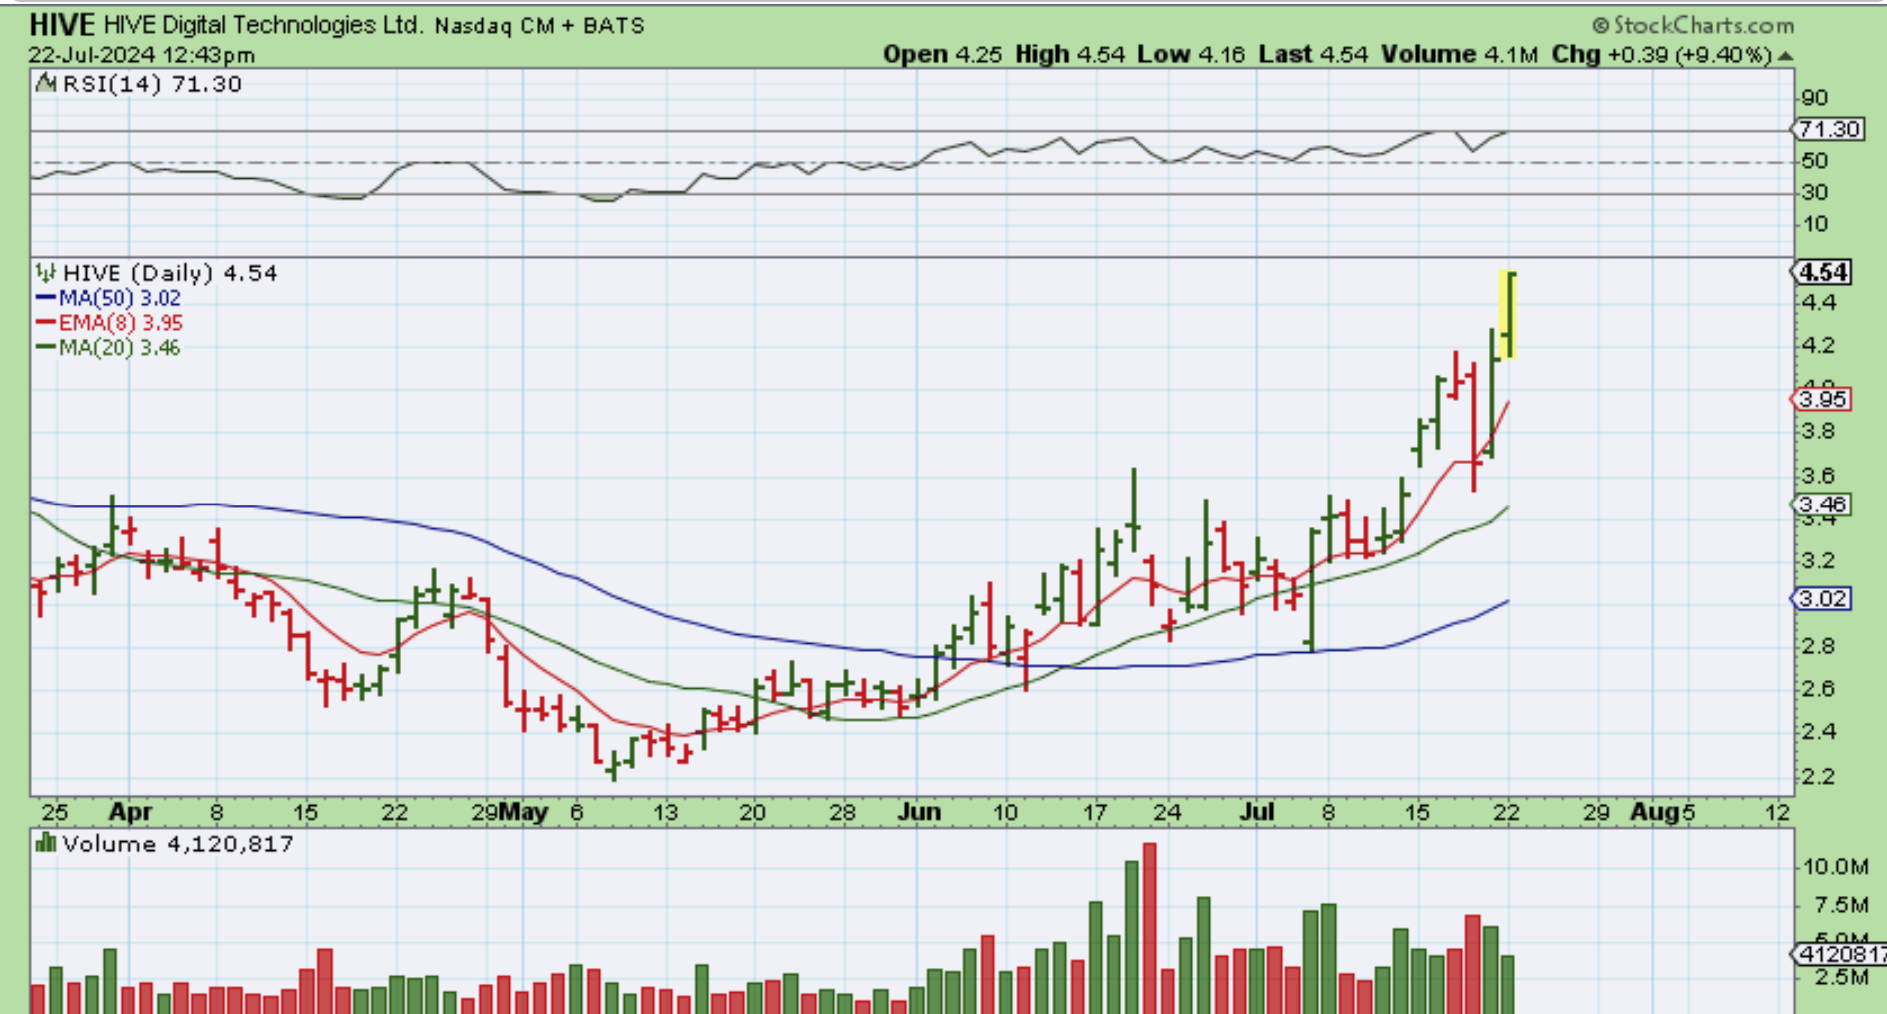The height and width of the screenshot is (1014, 1887).
Task: Click the 4.4 level on the price axis
Action: point(1818,302)
